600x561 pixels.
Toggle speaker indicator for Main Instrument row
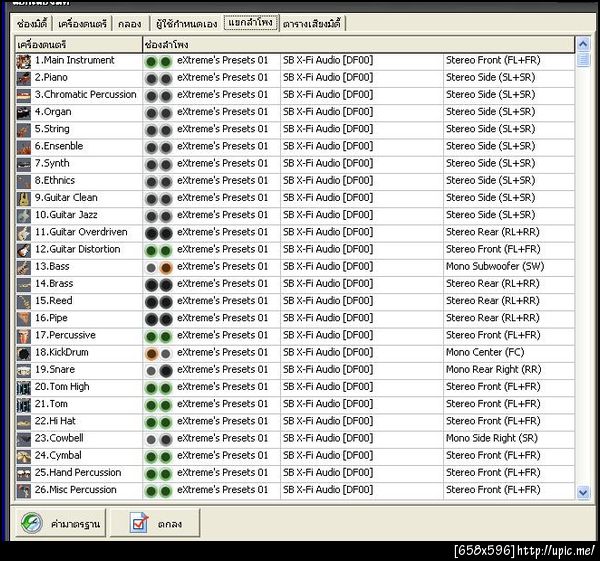[x=158, y=61]
